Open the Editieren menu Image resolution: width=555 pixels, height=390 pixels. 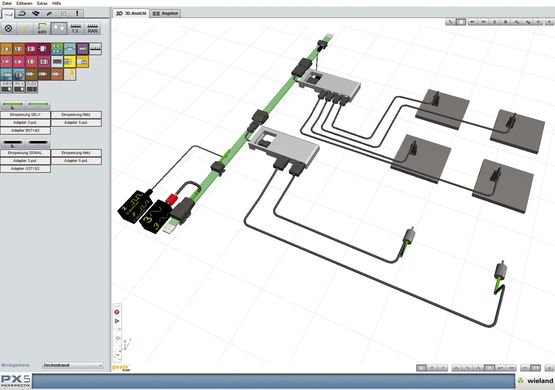coord(24,3)
